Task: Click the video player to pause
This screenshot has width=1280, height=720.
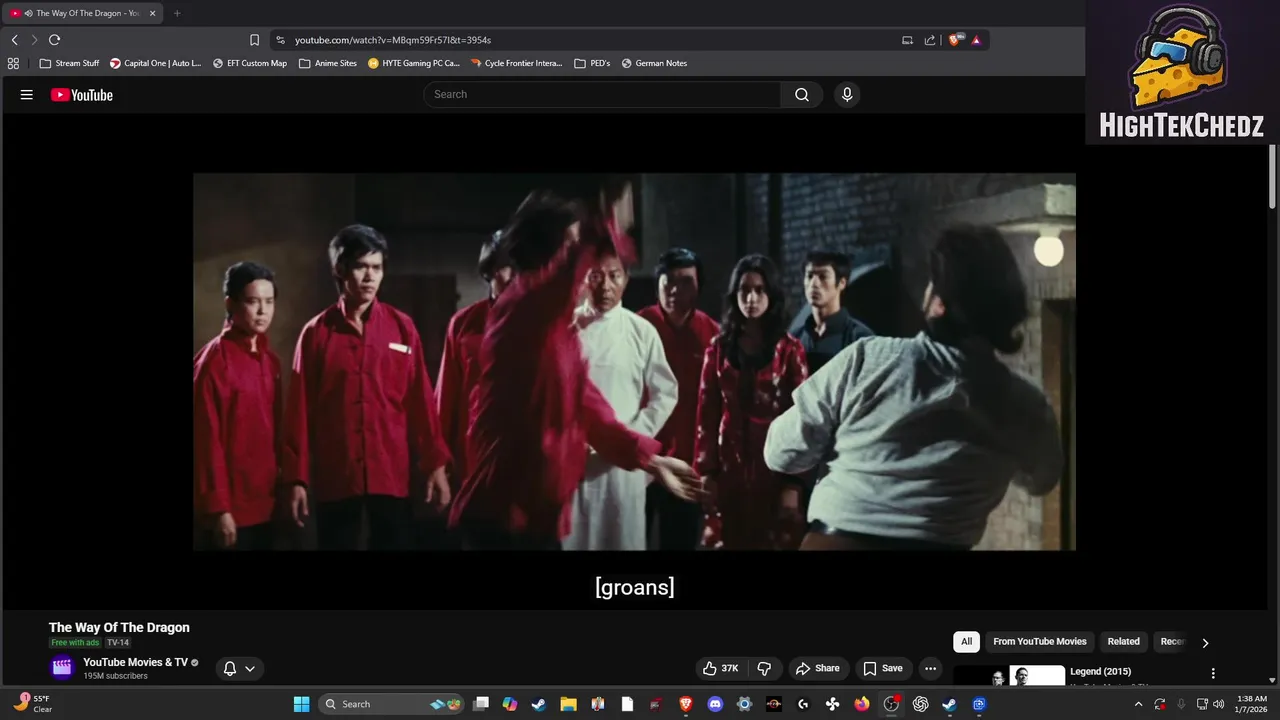Action: [634, 362]
